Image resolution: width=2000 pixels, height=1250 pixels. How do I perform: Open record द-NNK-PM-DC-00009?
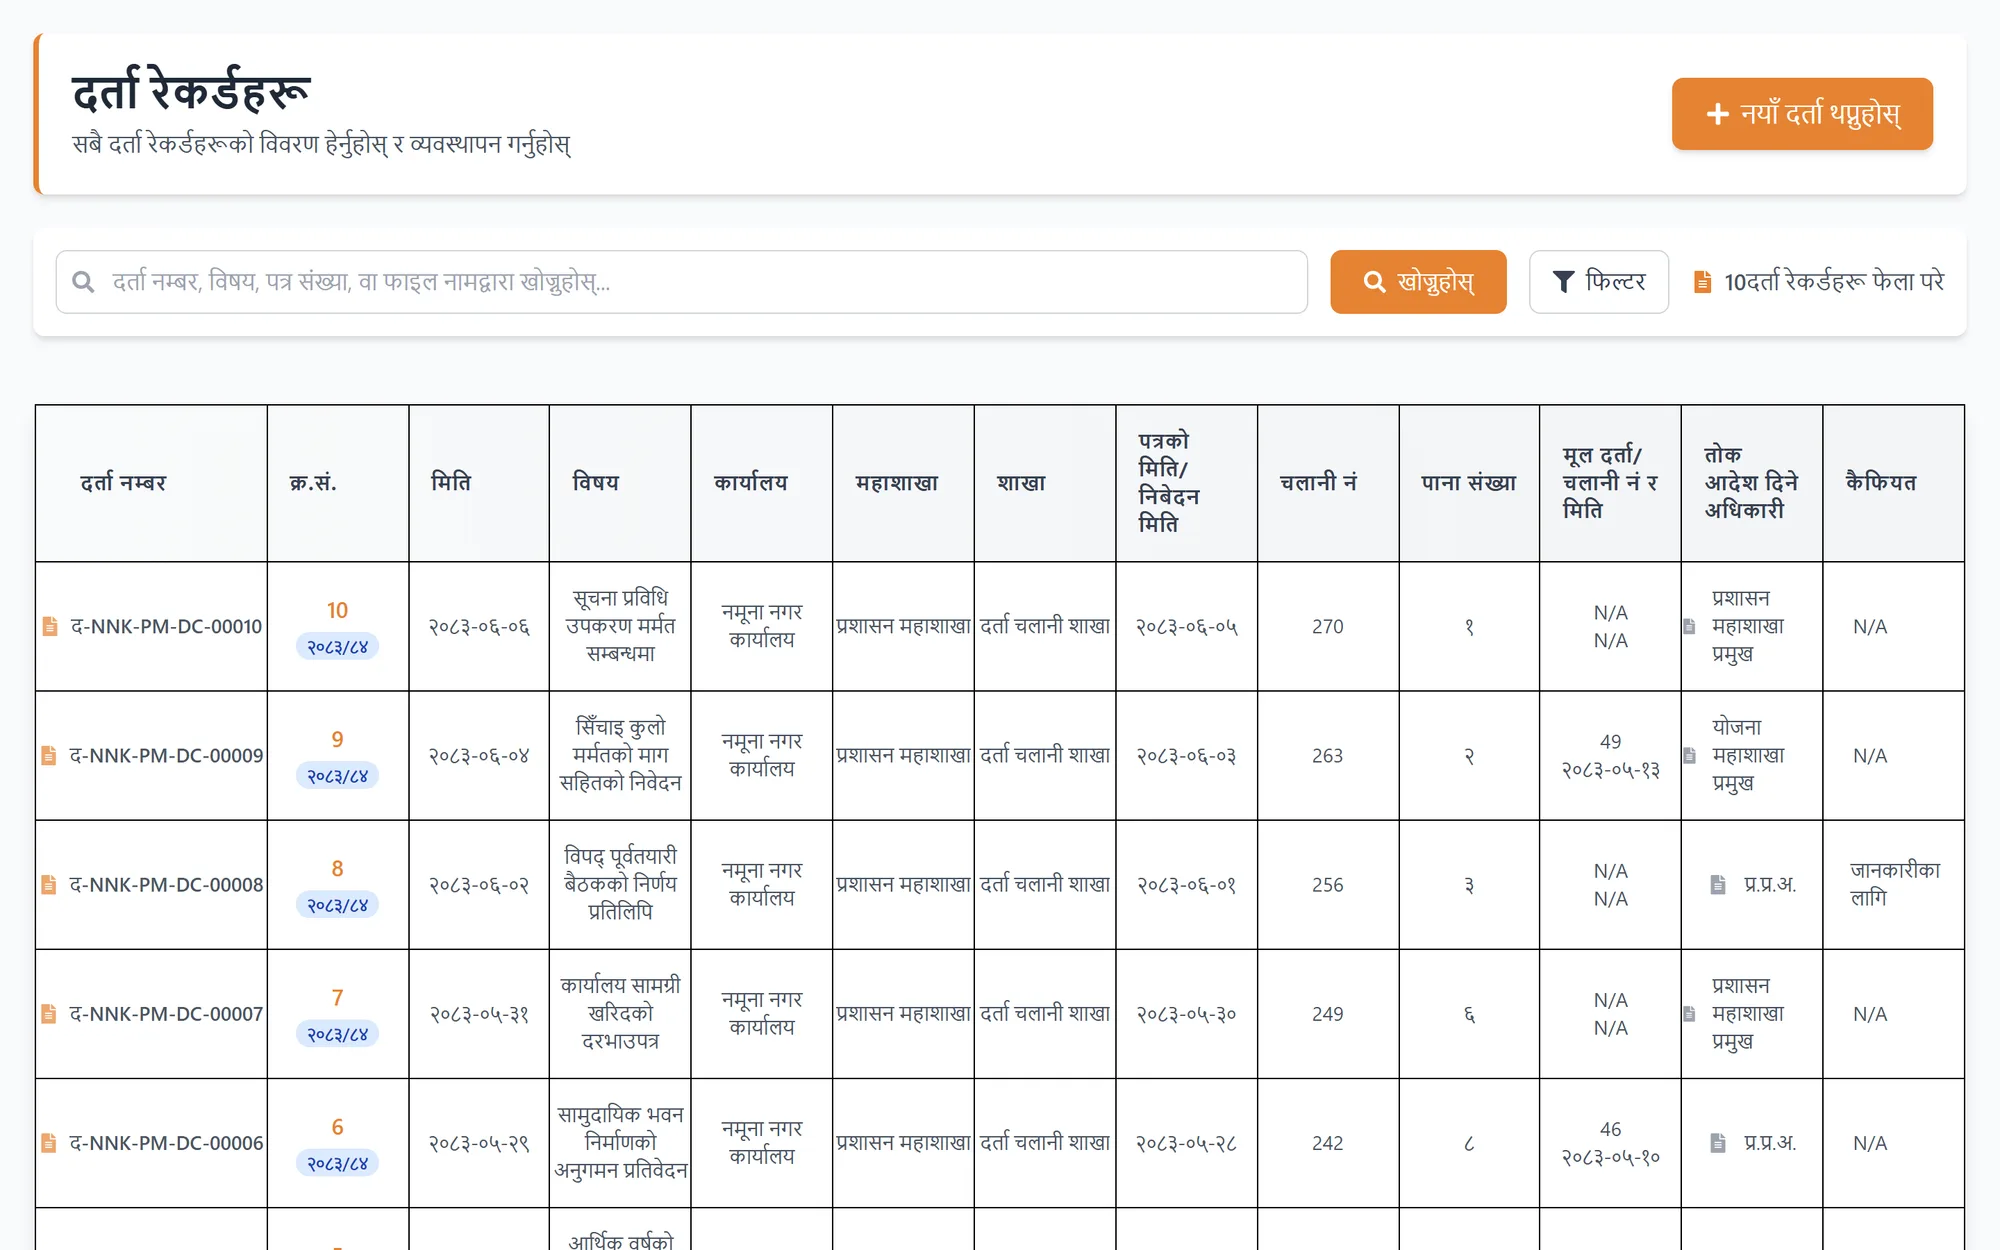click(x=166, y=755)
